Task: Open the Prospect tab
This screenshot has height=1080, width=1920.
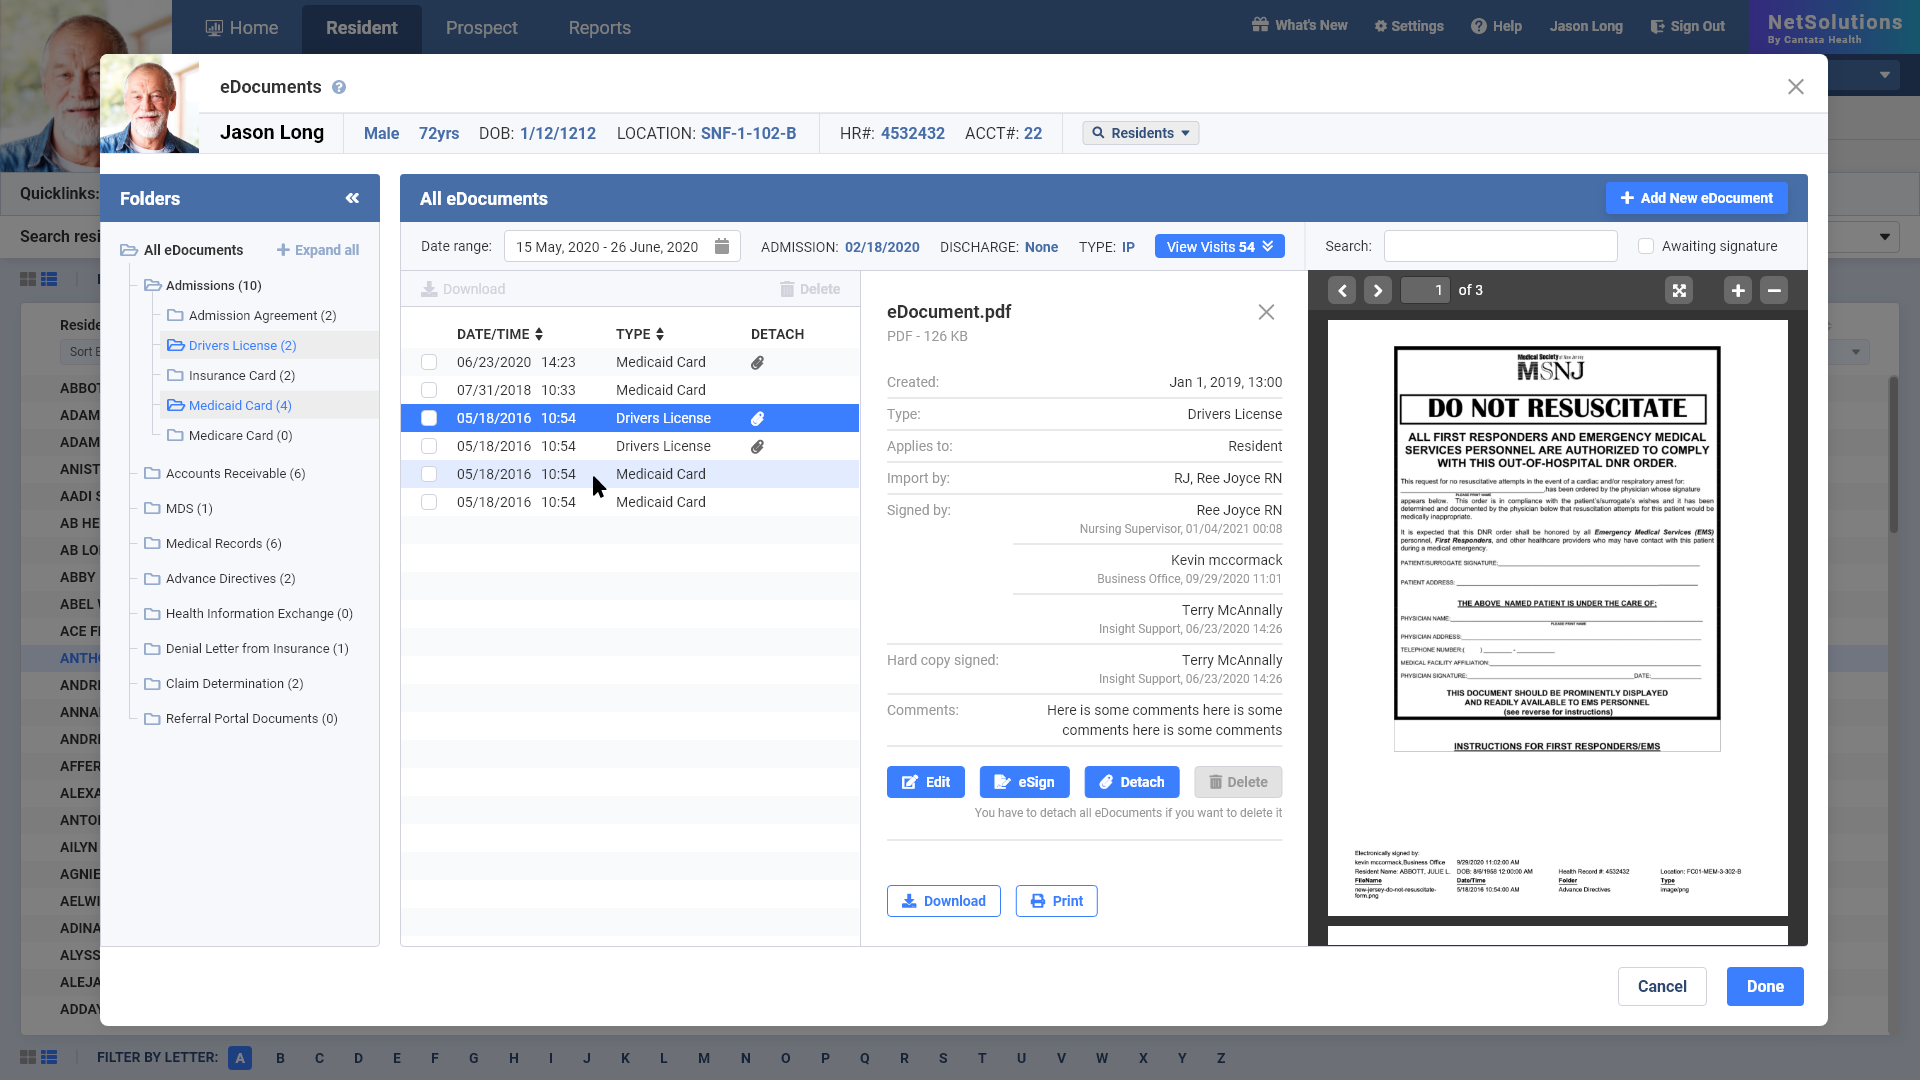Action: pos(481,28)
